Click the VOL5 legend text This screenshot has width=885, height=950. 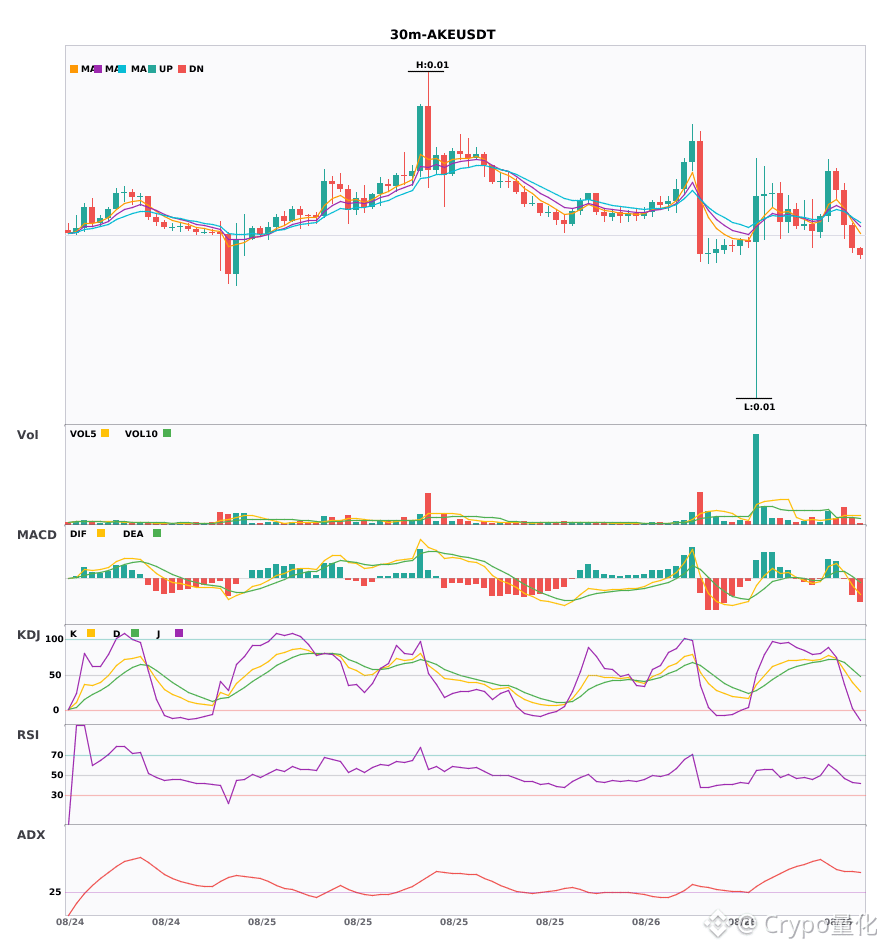coord(83,434)
